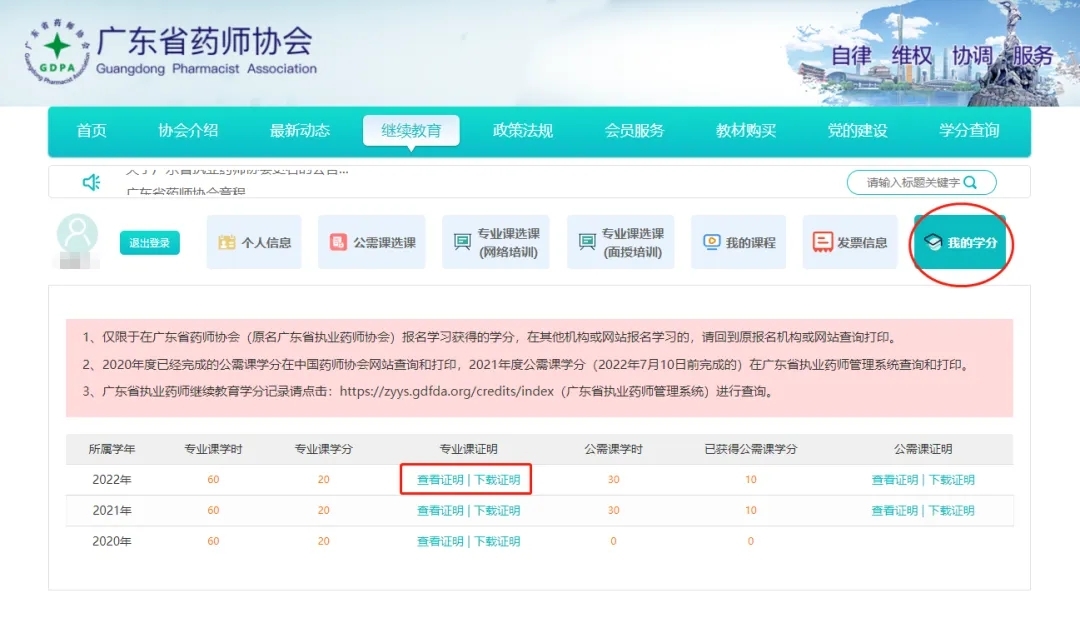Image resolution: width=1080 pixels, height=618 pixels.
Task: Open 我的课程 my courses
Action: click(x=738, y=242)
